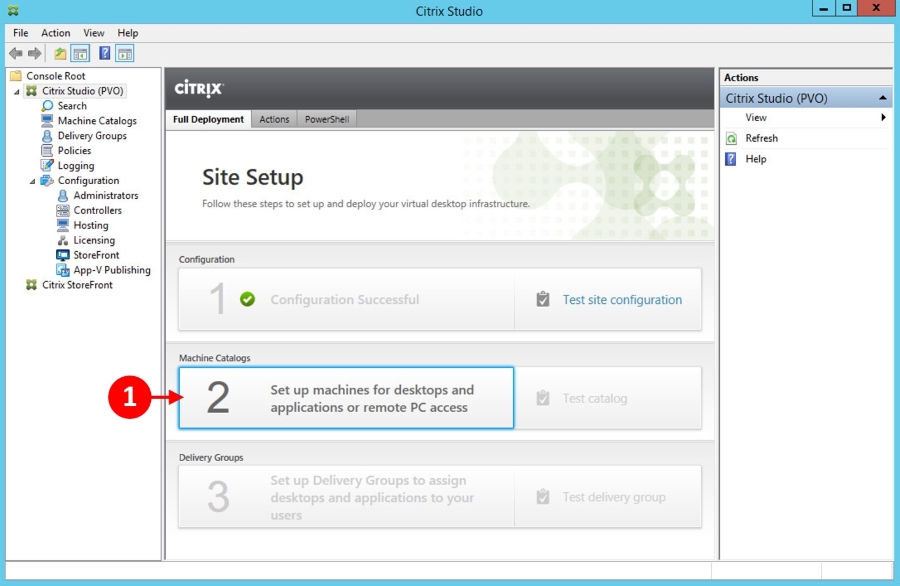The image size is (900, 586).
Task: Open the Help menu in menu bar
Action: [x=127, y=33]
